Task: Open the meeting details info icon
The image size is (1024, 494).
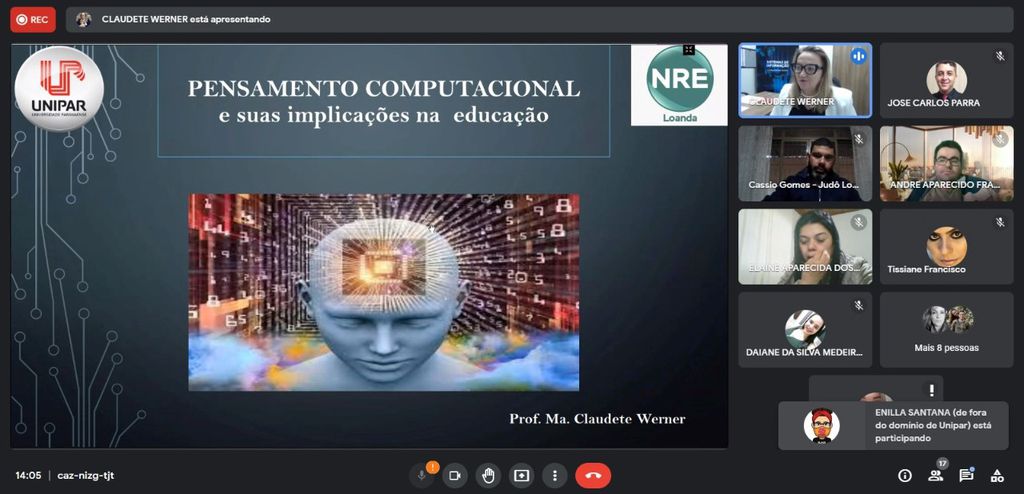Action: coord(905,476)
